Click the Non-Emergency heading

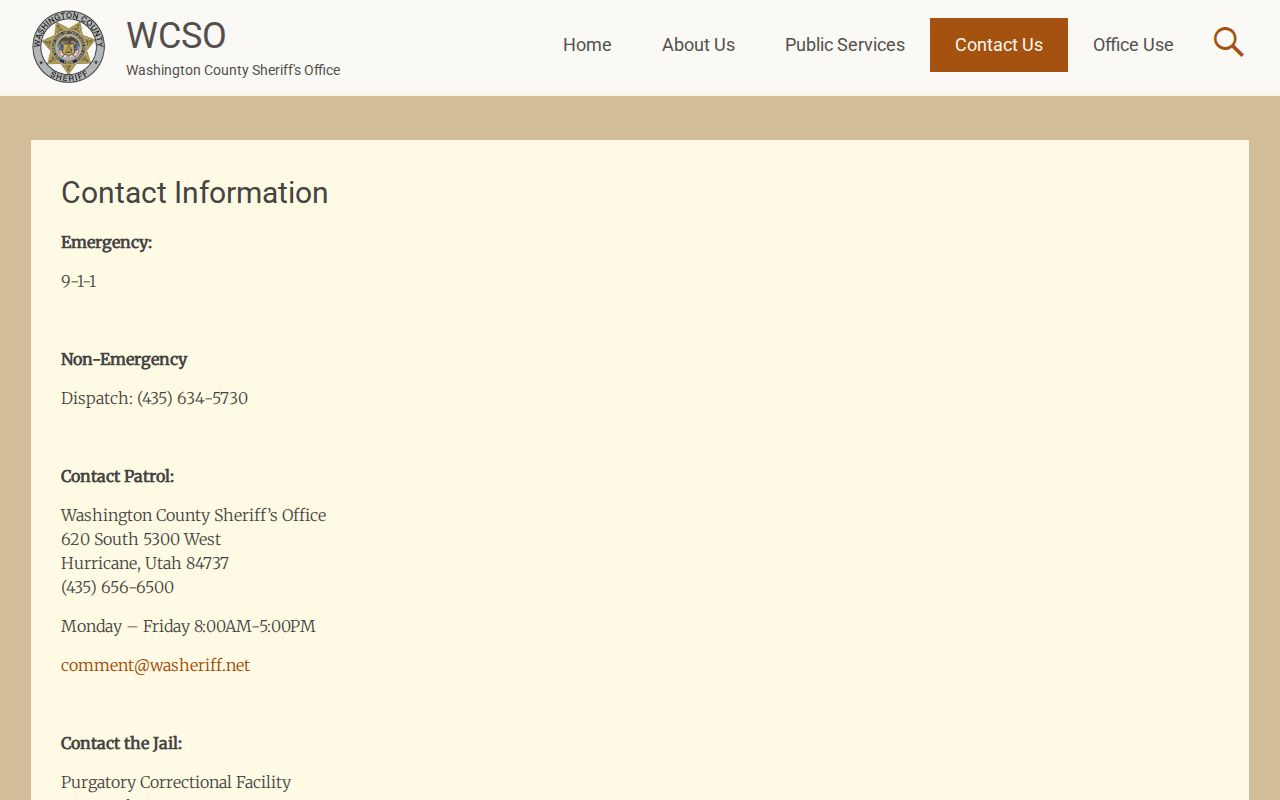tap(124, 359)
